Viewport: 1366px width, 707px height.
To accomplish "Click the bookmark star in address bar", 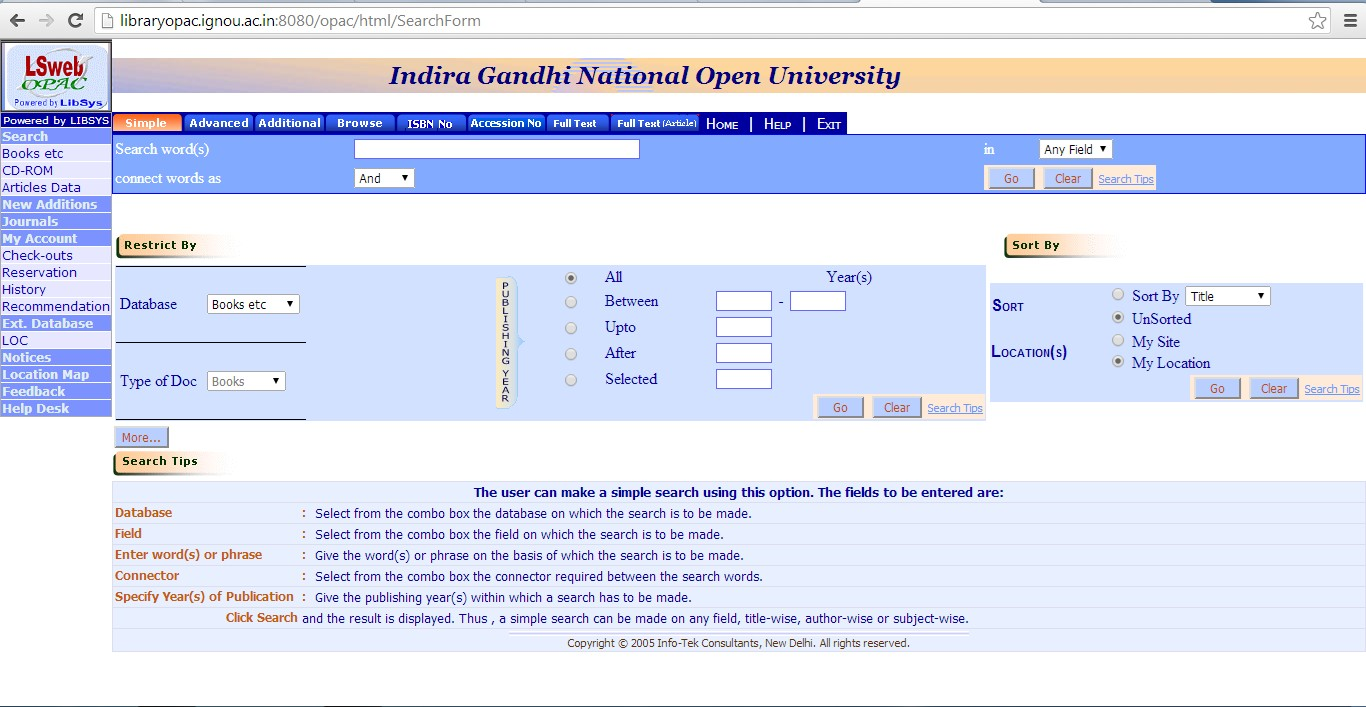I will (x=1319, y=19).
